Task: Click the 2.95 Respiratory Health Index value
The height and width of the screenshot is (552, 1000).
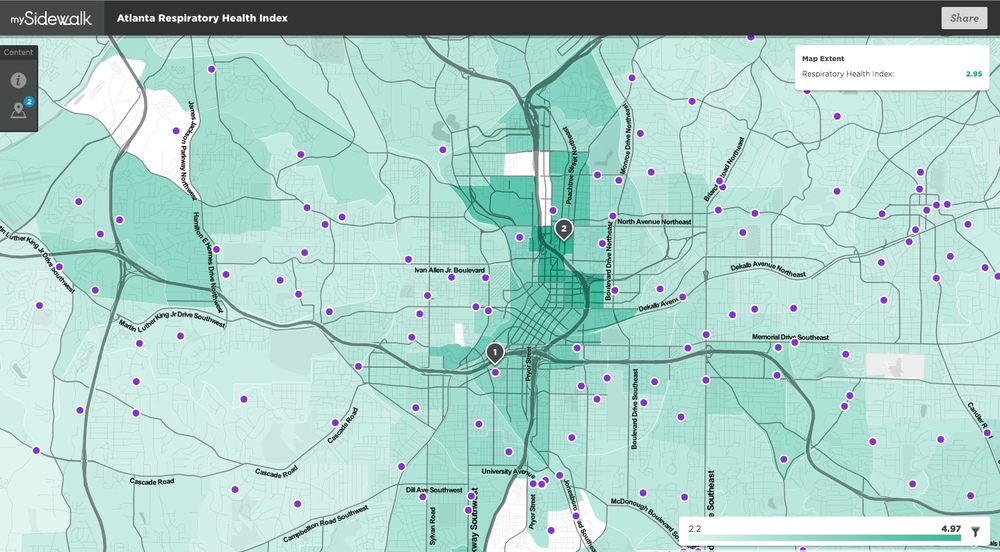Action: [x=973, y=74]
